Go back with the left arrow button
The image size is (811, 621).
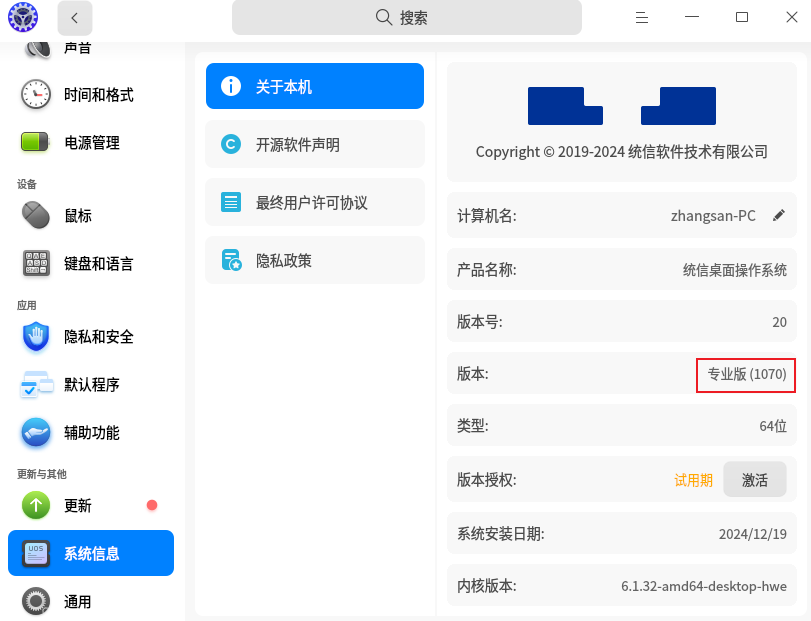74,18
